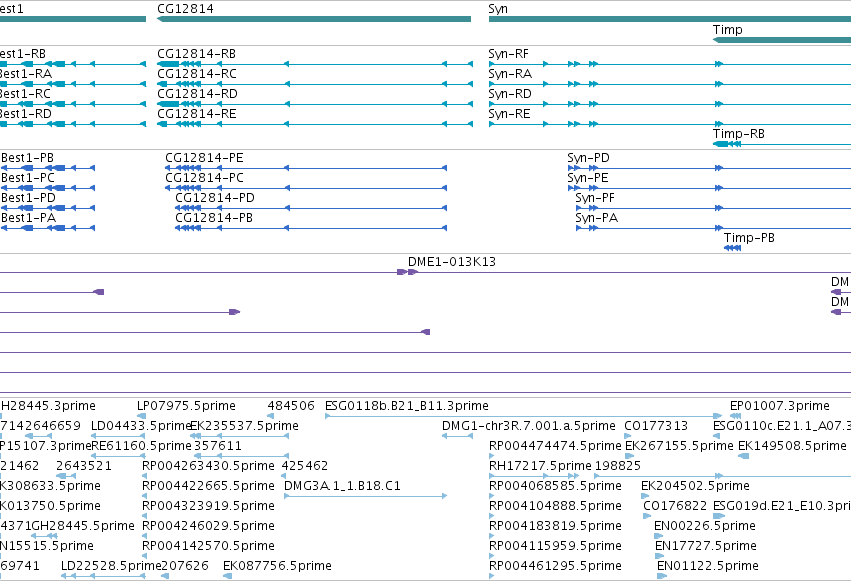Select the 207626 EST label

[185, 566]
